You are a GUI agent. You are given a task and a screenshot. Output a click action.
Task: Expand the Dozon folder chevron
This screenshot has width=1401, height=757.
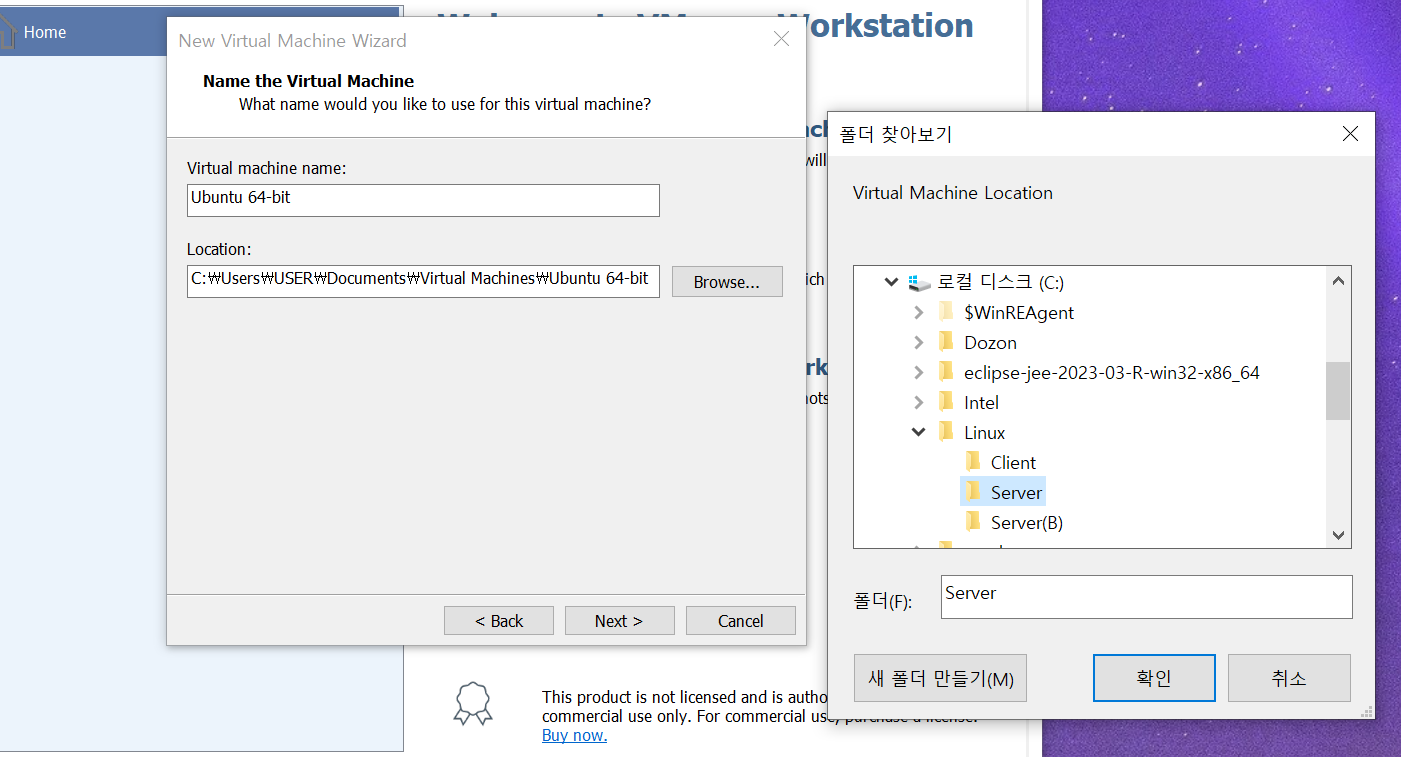point(918,342)
